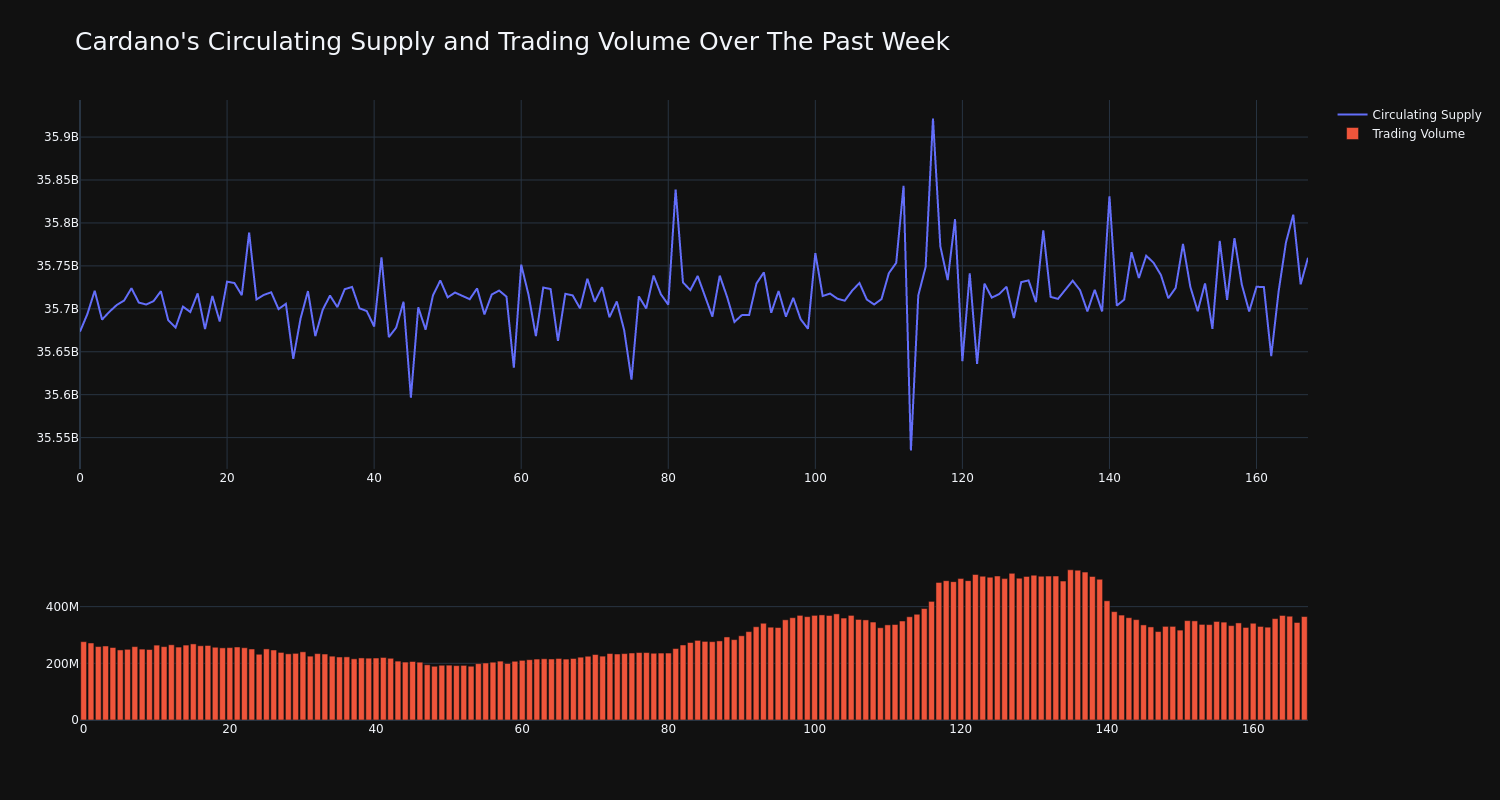The width and height of the screenshot is (1500, 800).
Task: Select the 35.9B y-axis label
Action: [x=61, y=137]
